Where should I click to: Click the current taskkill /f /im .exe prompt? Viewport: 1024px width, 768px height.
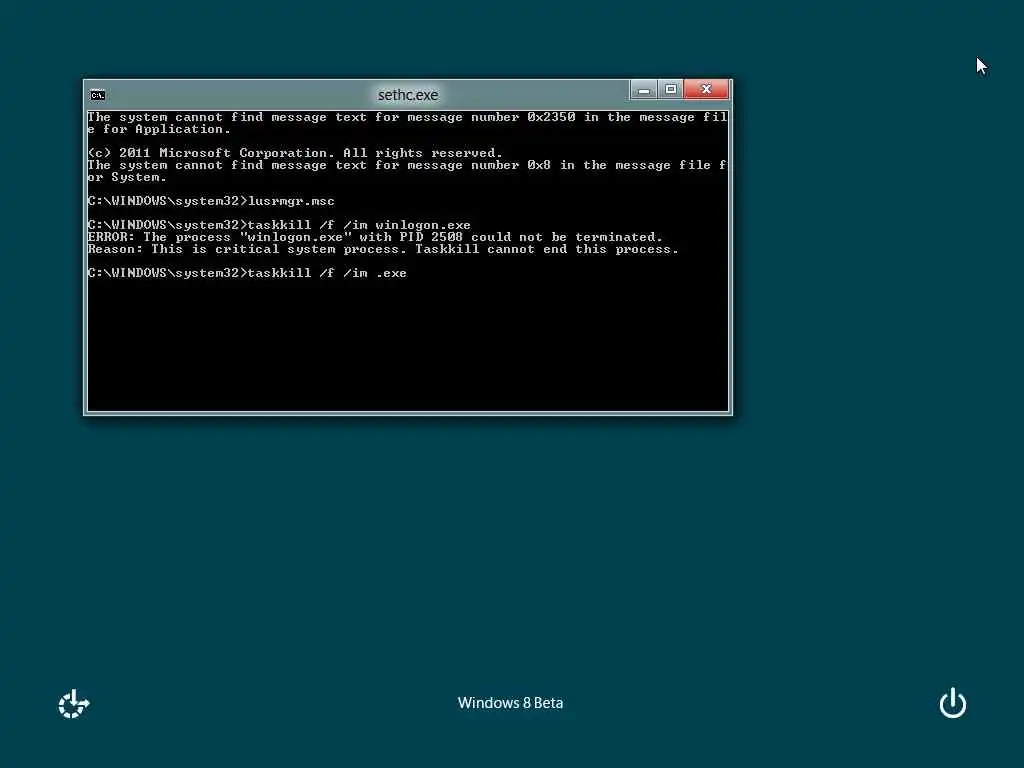pos(247,273)
